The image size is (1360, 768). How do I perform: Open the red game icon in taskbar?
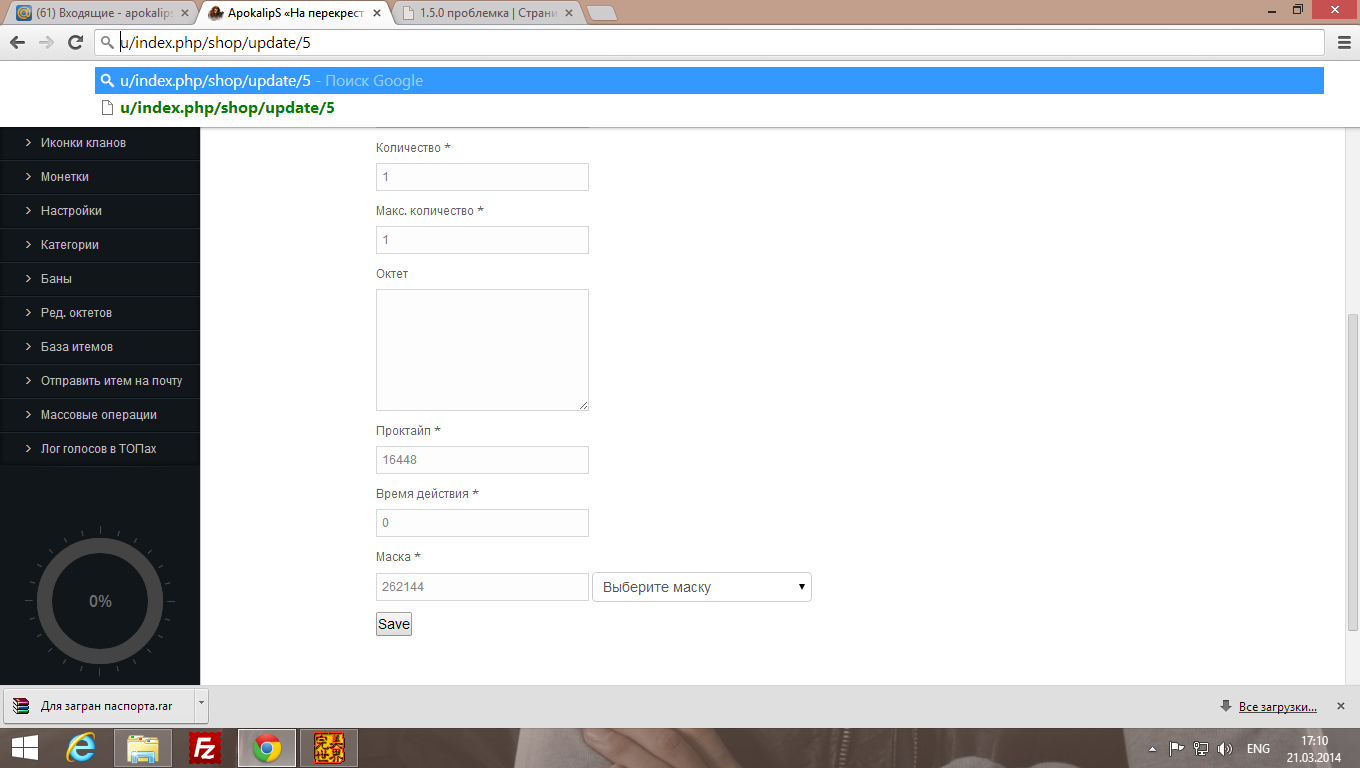click(x=329, y=748)
